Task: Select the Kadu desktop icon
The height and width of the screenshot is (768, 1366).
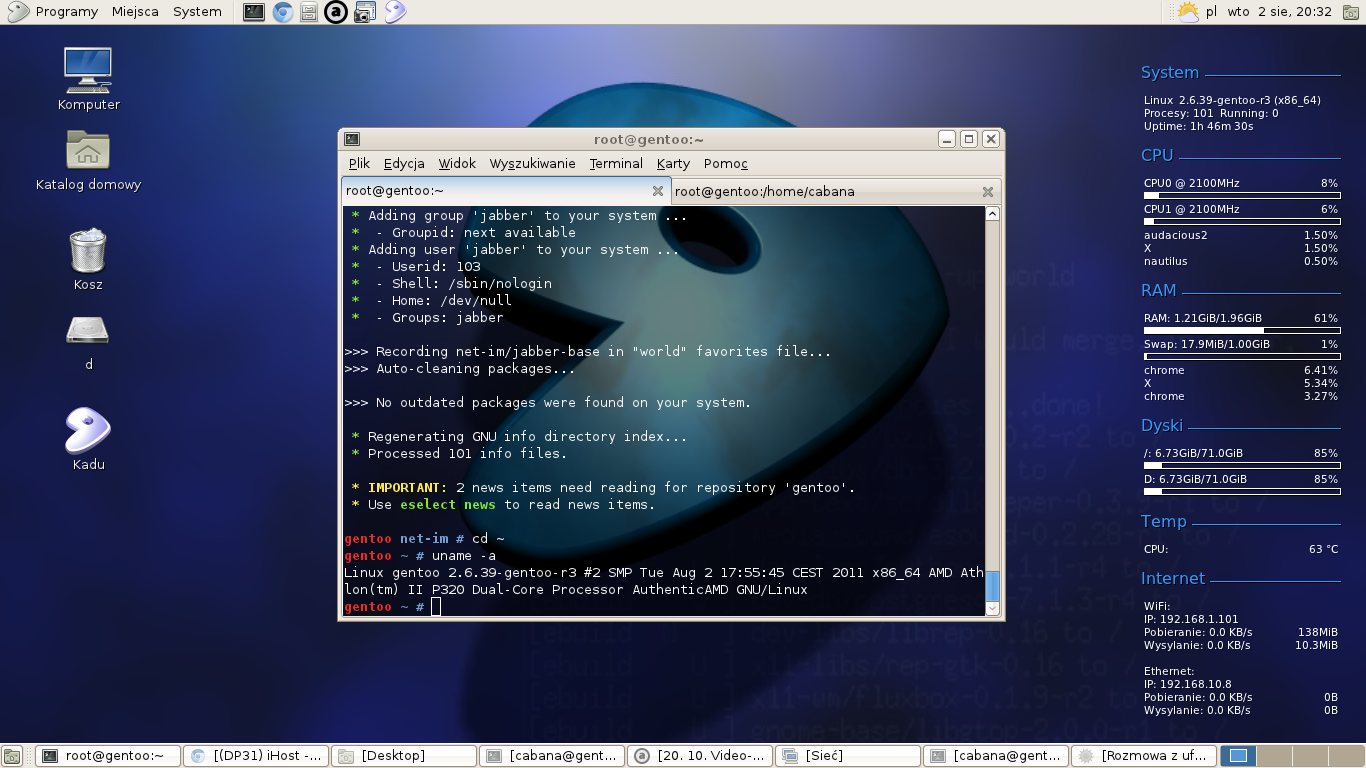Action: click(88, 439)
